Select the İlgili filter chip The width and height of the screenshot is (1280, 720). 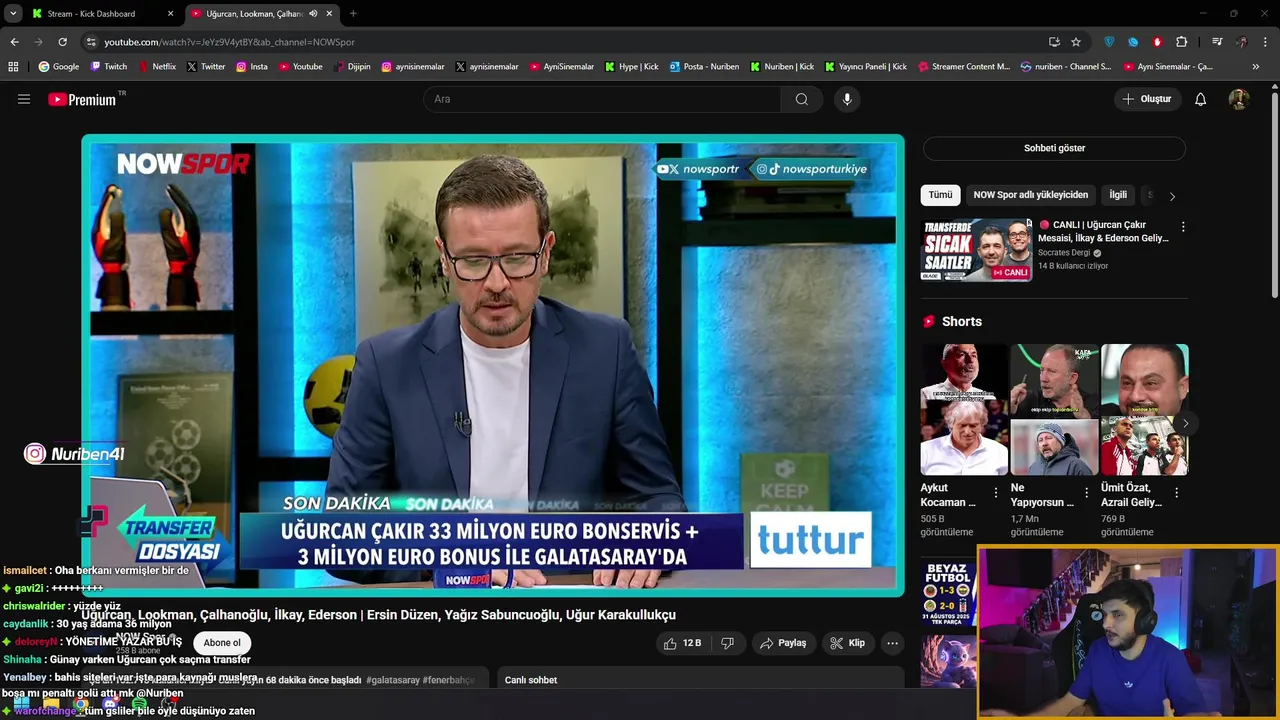tap(1118, 195)
